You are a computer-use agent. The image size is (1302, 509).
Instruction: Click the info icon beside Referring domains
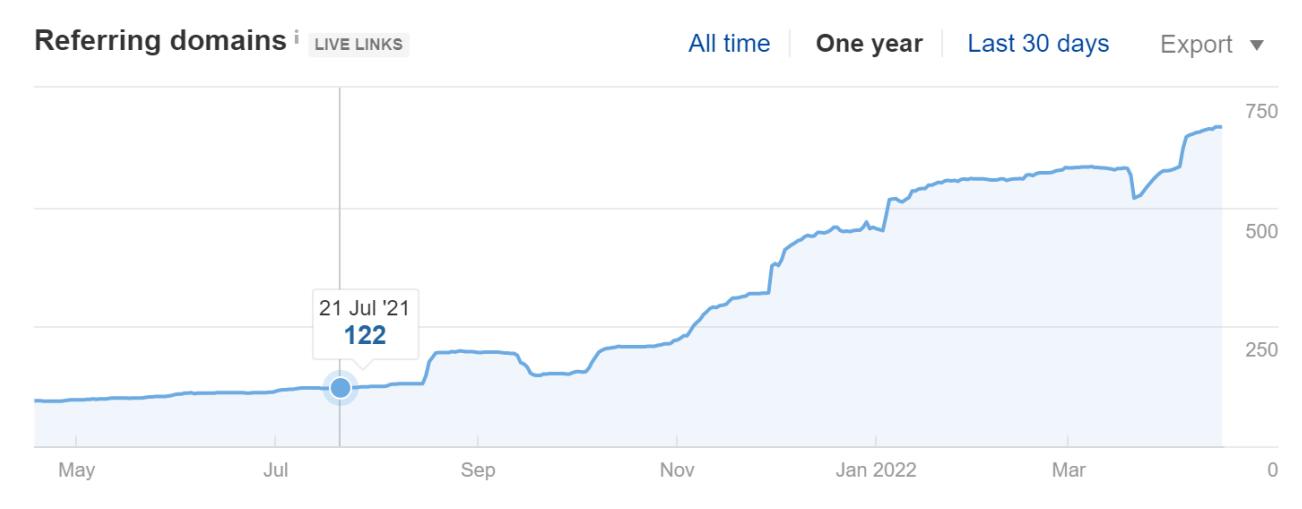[x=297, y=39]
